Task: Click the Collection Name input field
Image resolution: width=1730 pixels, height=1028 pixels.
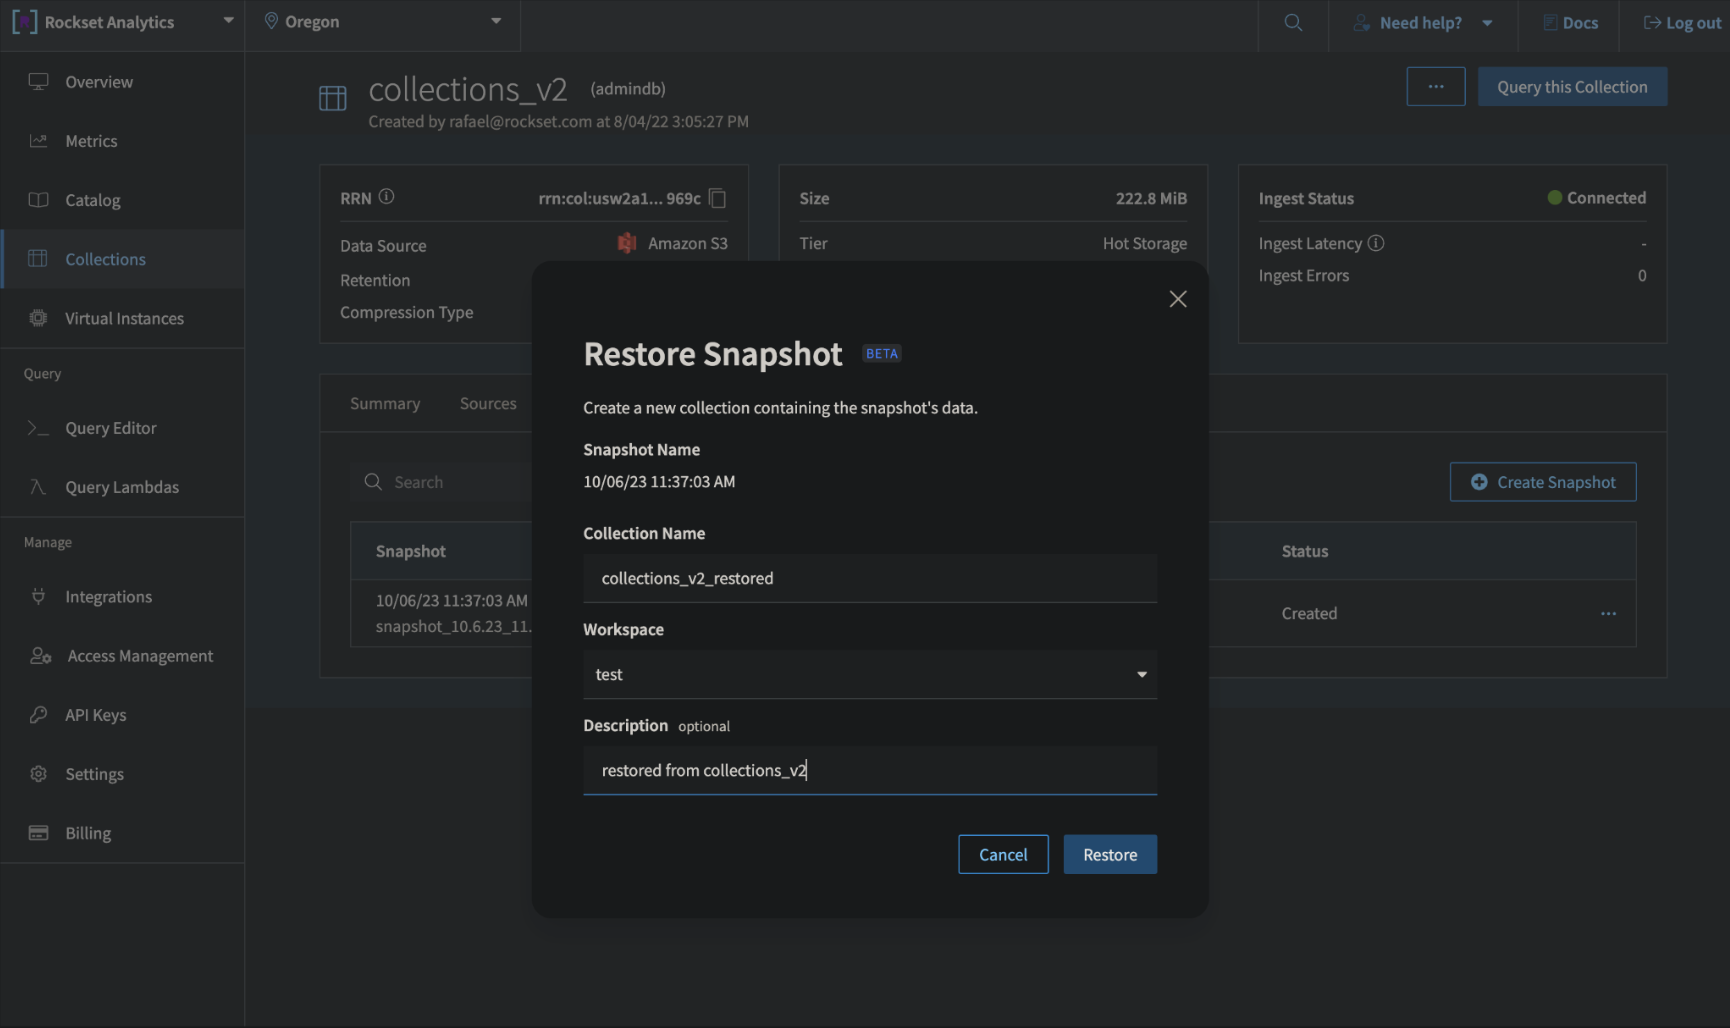Action: (x=870, y=579)
